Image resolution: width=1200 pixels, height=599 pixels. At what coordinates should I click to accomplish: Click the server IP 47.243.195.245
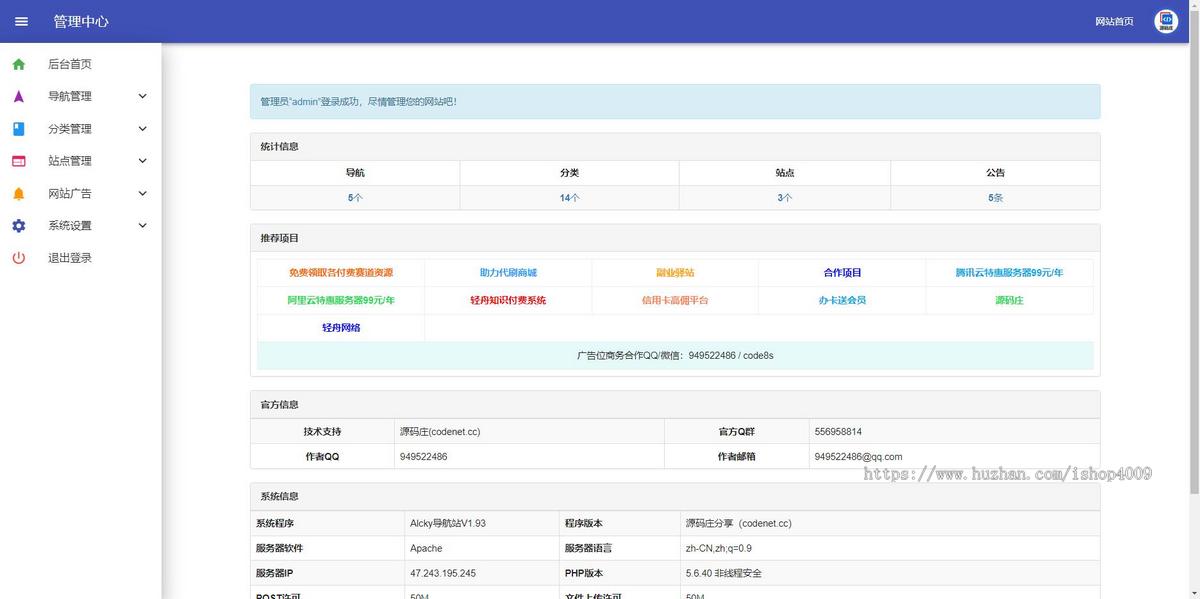click(x=443, y=574)
